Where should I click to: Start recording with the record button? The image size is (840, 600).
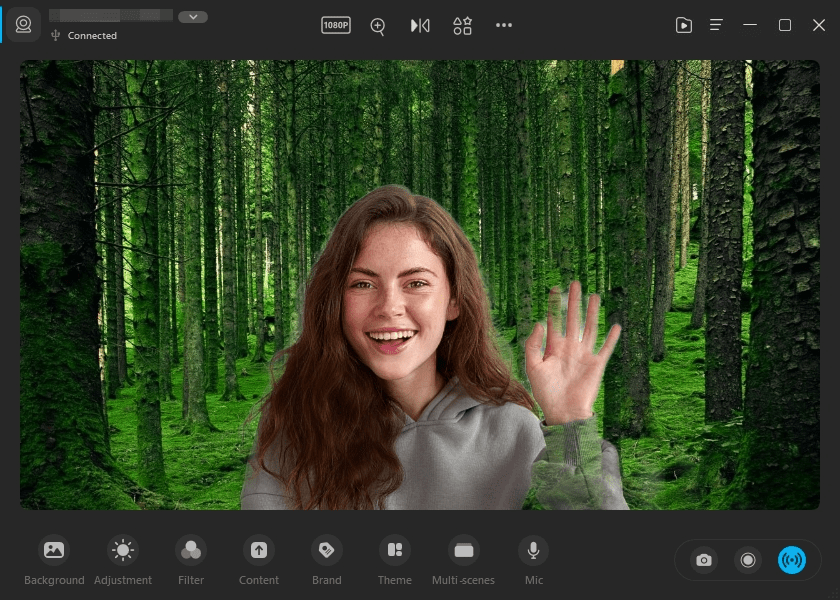pos(747,560)
